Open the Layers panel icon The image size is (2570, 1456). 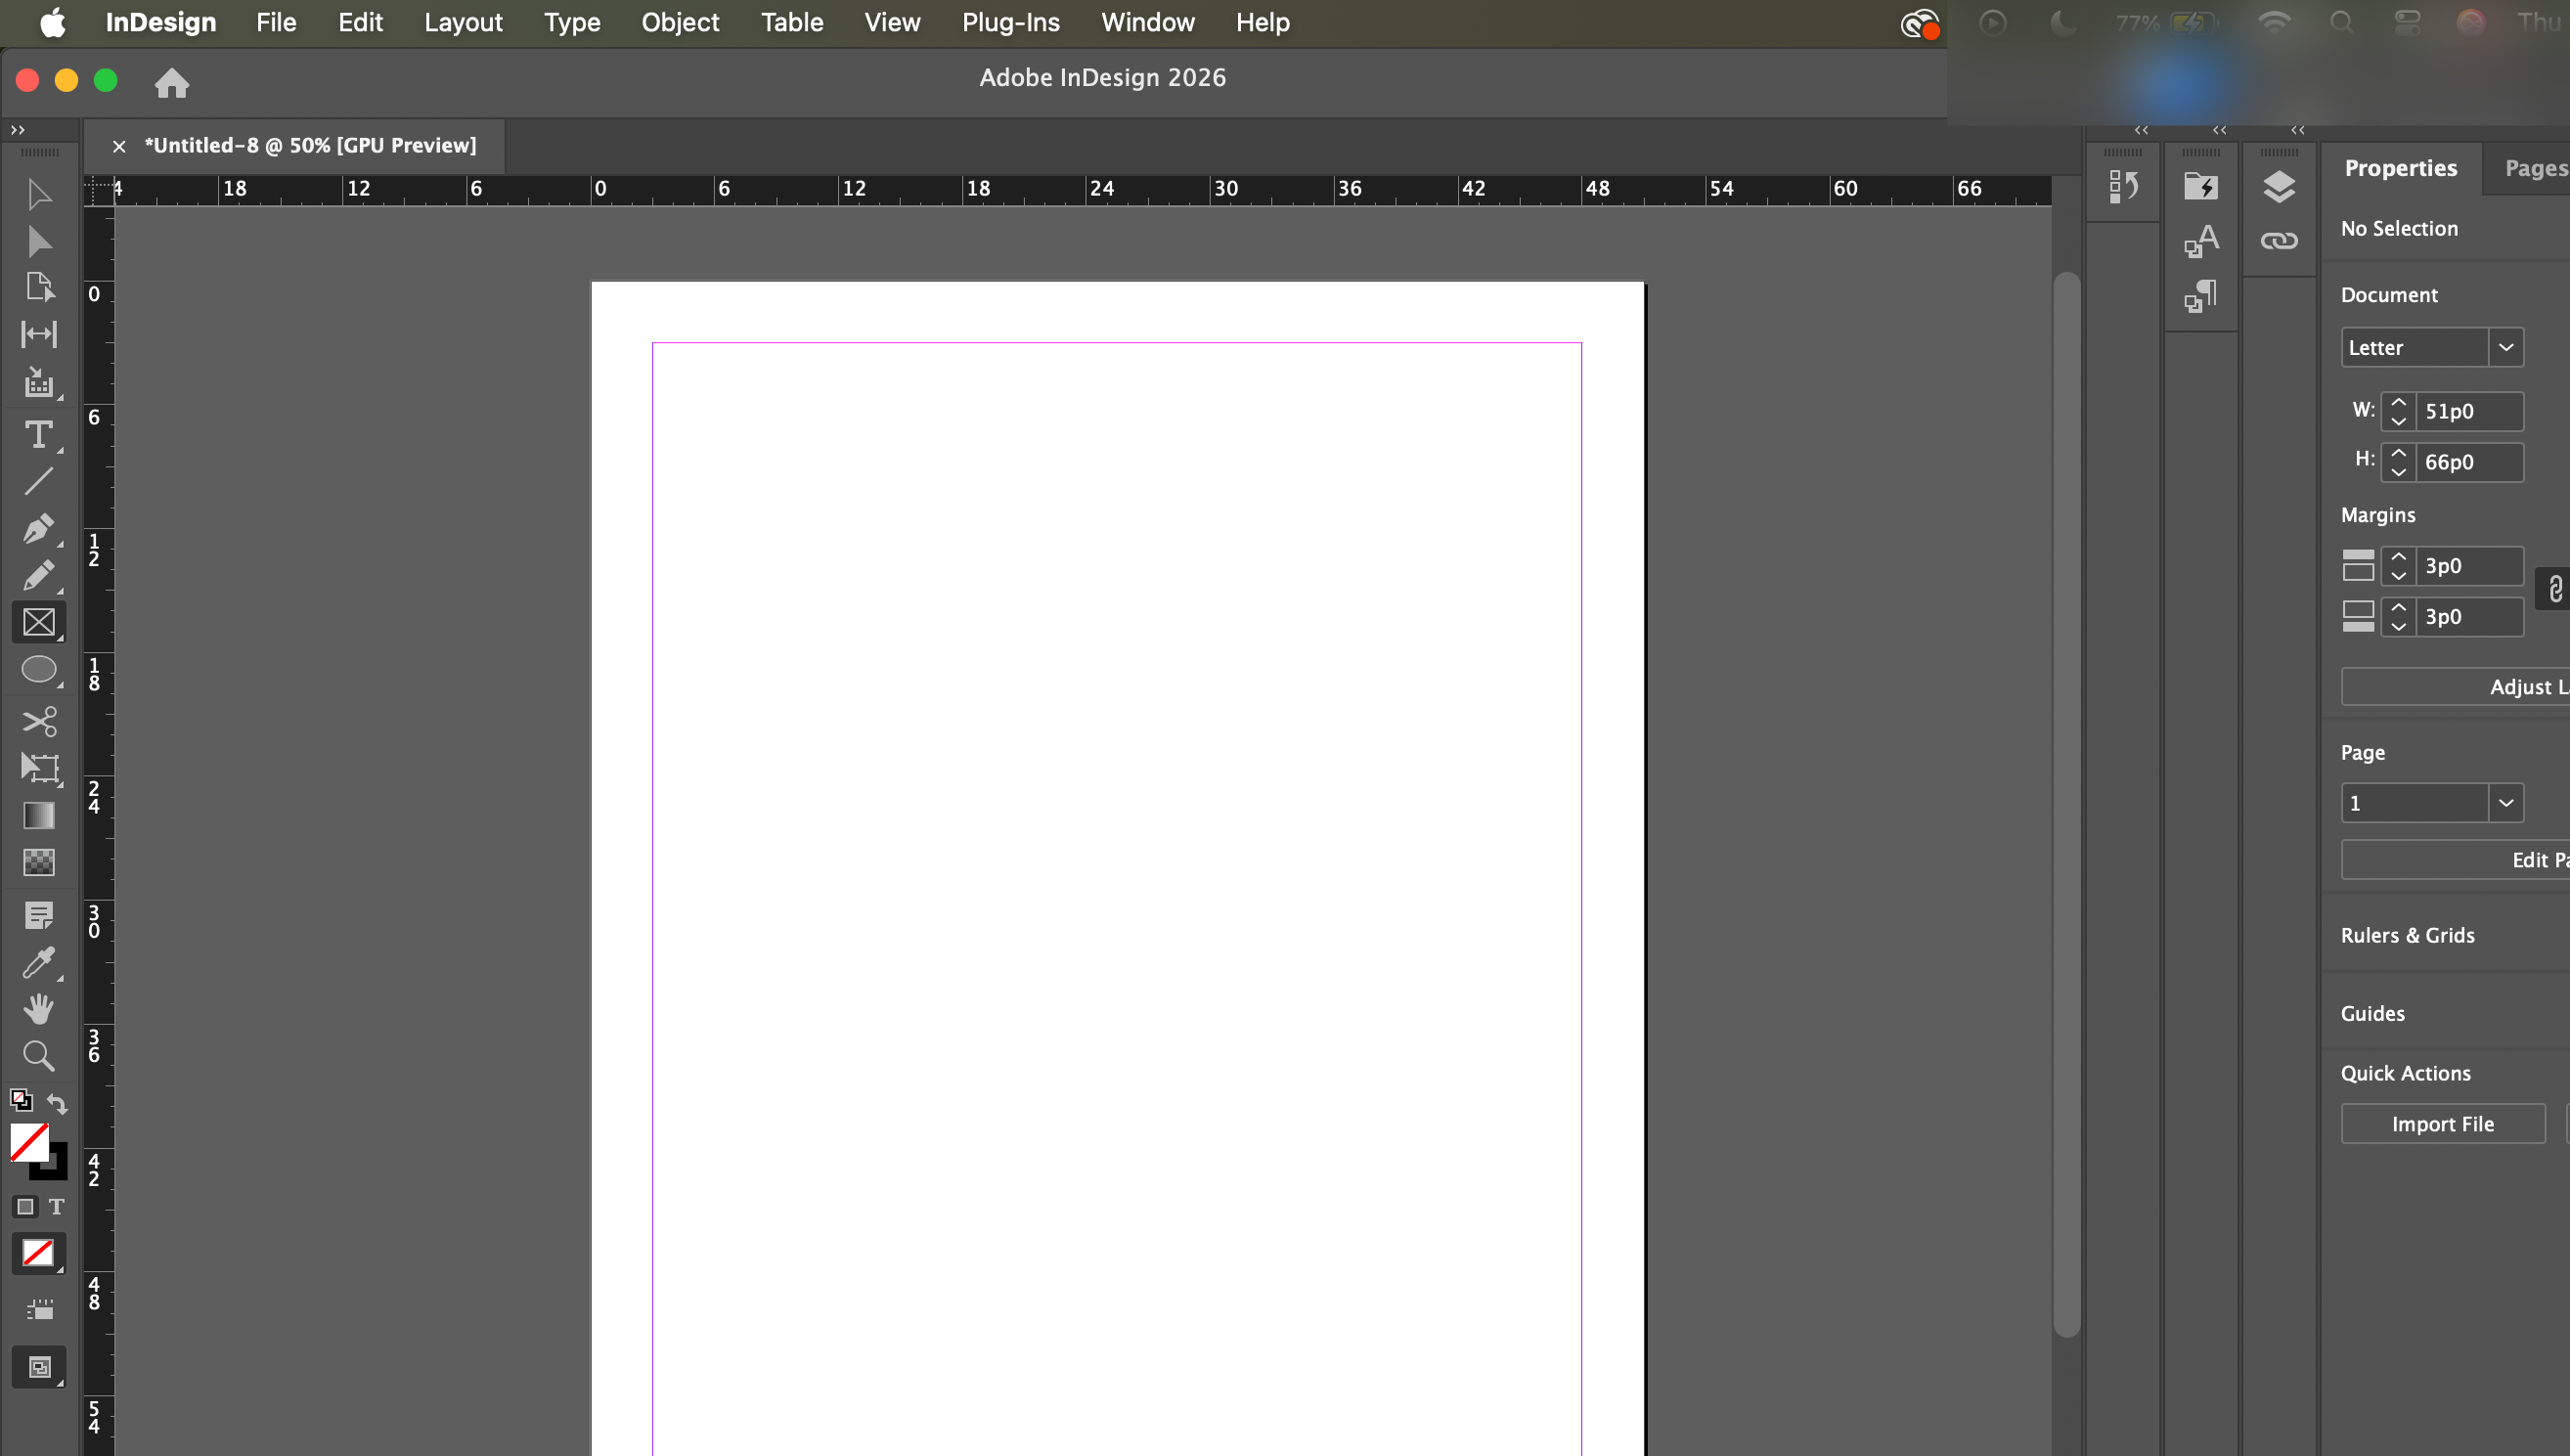[x=2278, y=187]
